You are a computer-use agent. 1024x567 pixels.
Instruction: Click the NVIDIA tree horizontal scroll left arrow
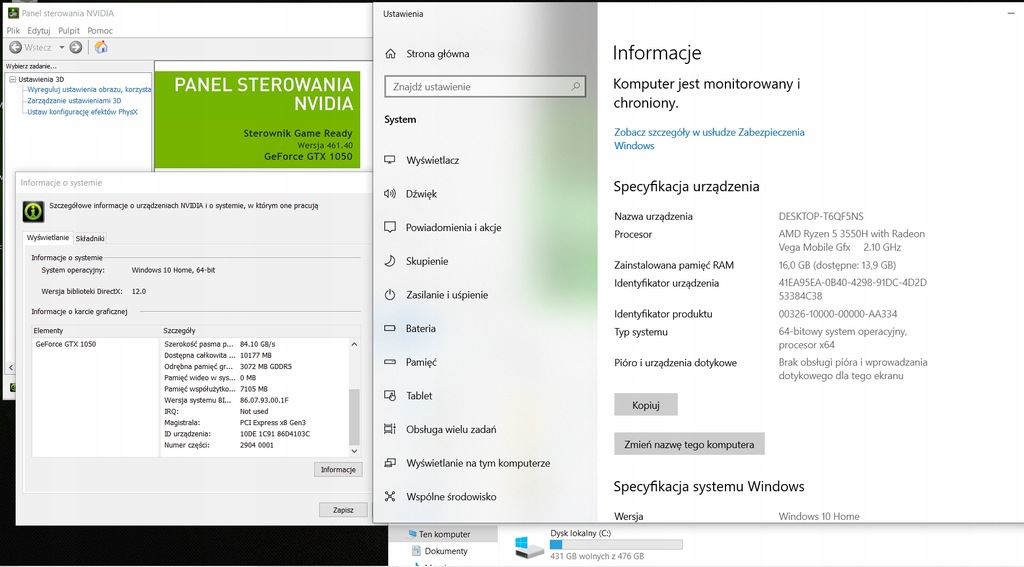(10, 368)
